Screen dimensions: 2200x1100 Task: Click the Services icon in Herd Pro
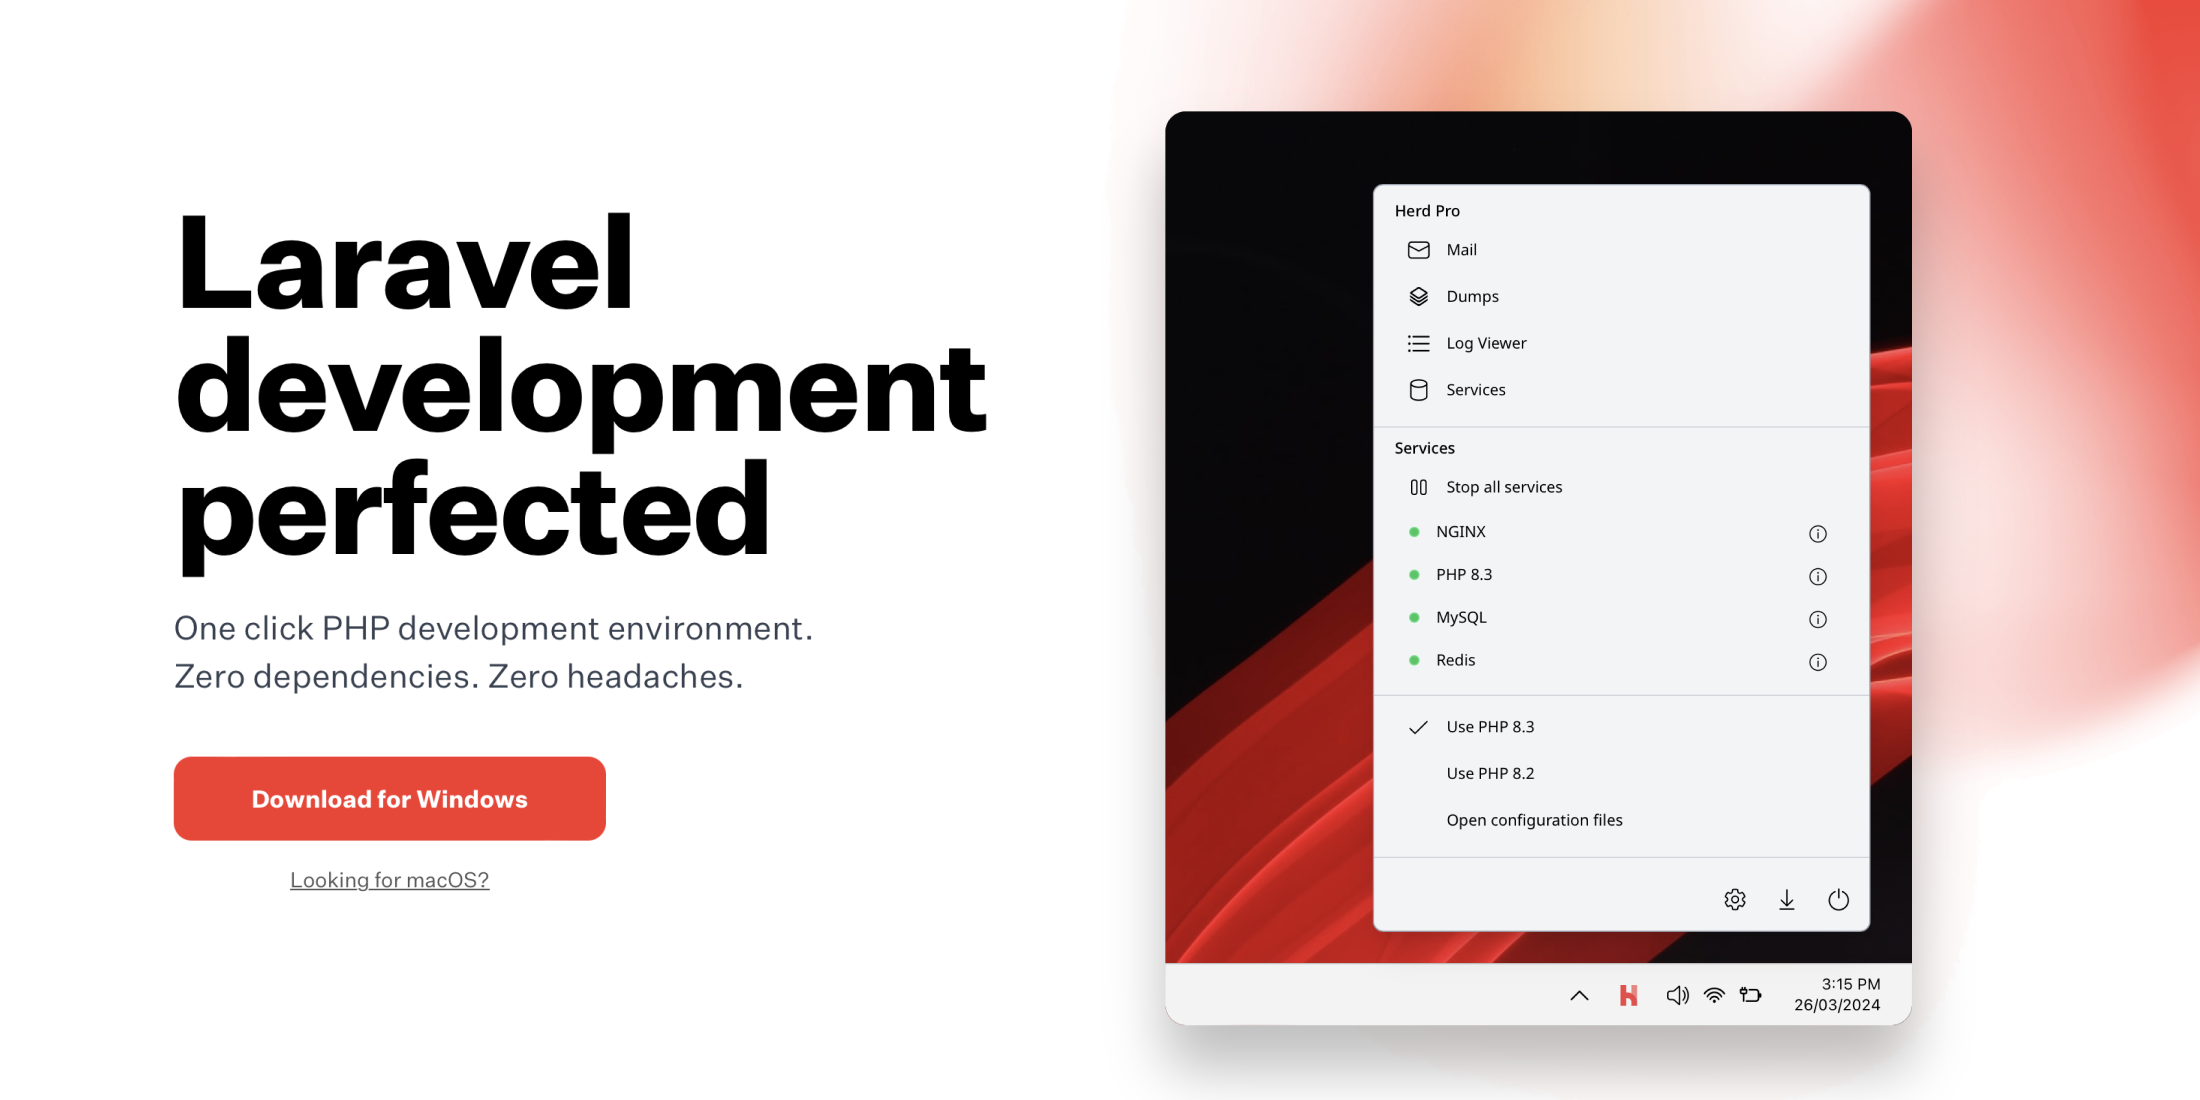click(1418, 389)
